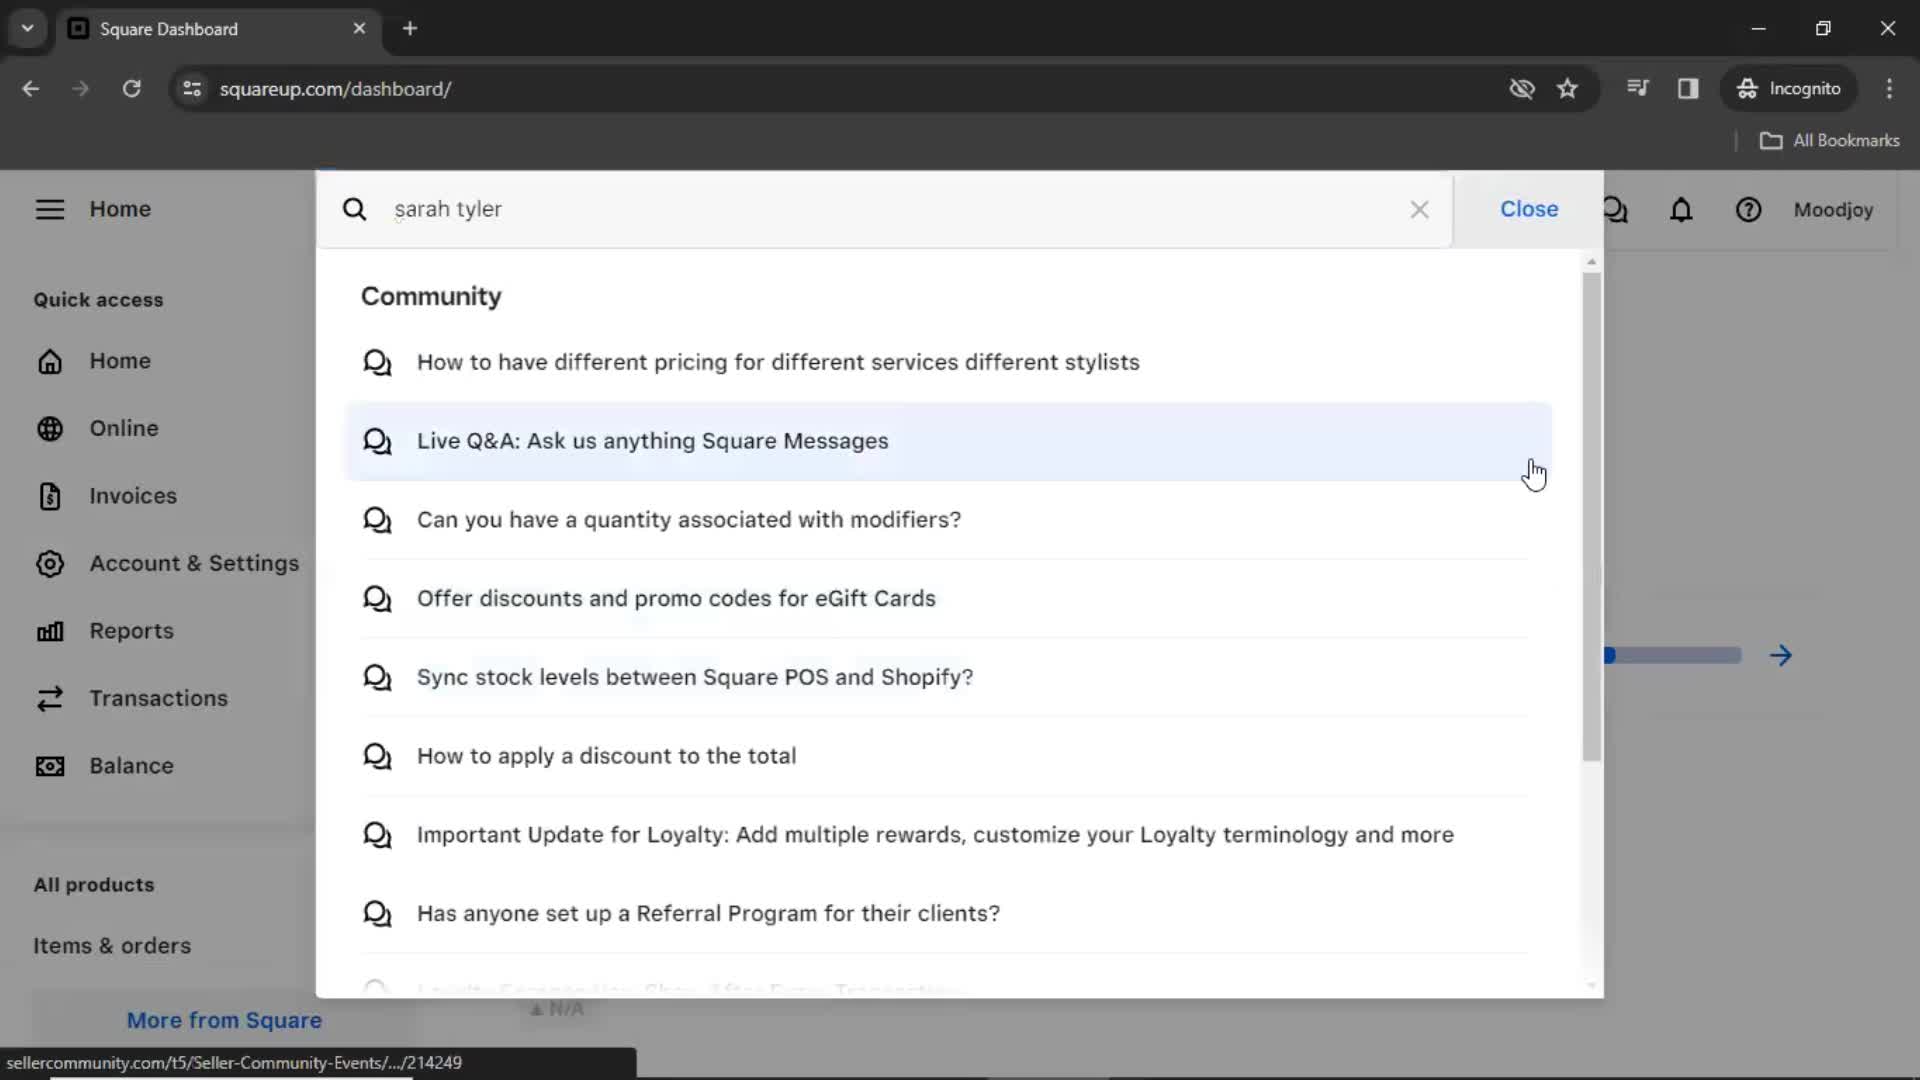
Task: Click the Balance cash icon
Action: tap(50, 766)
